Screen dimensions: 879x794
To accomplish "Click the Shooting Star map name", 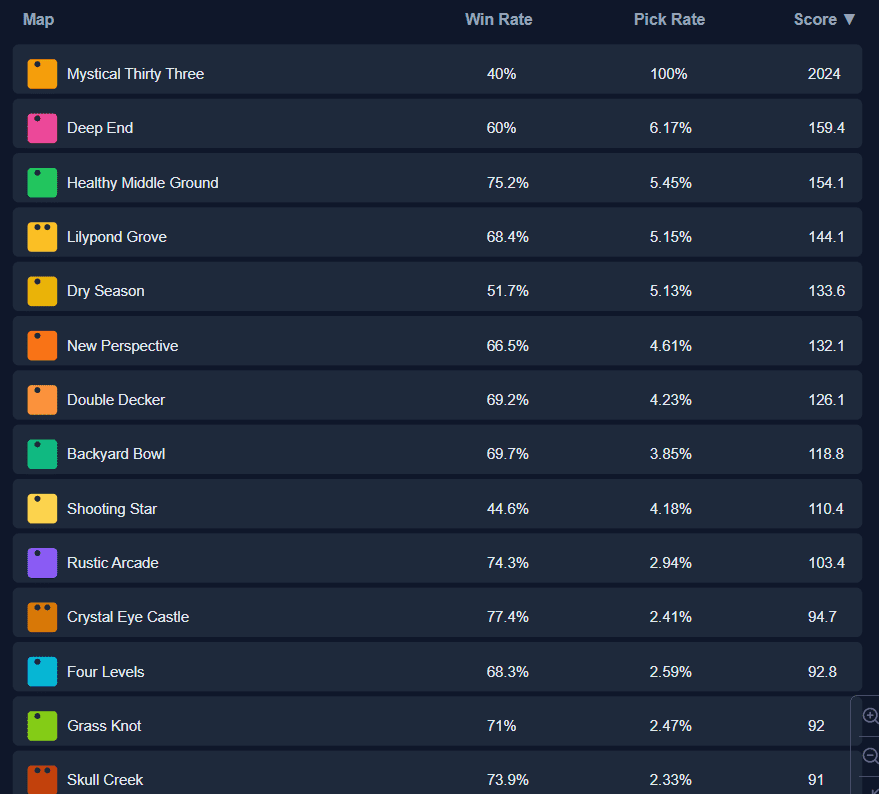I will [x=112, y=509].
